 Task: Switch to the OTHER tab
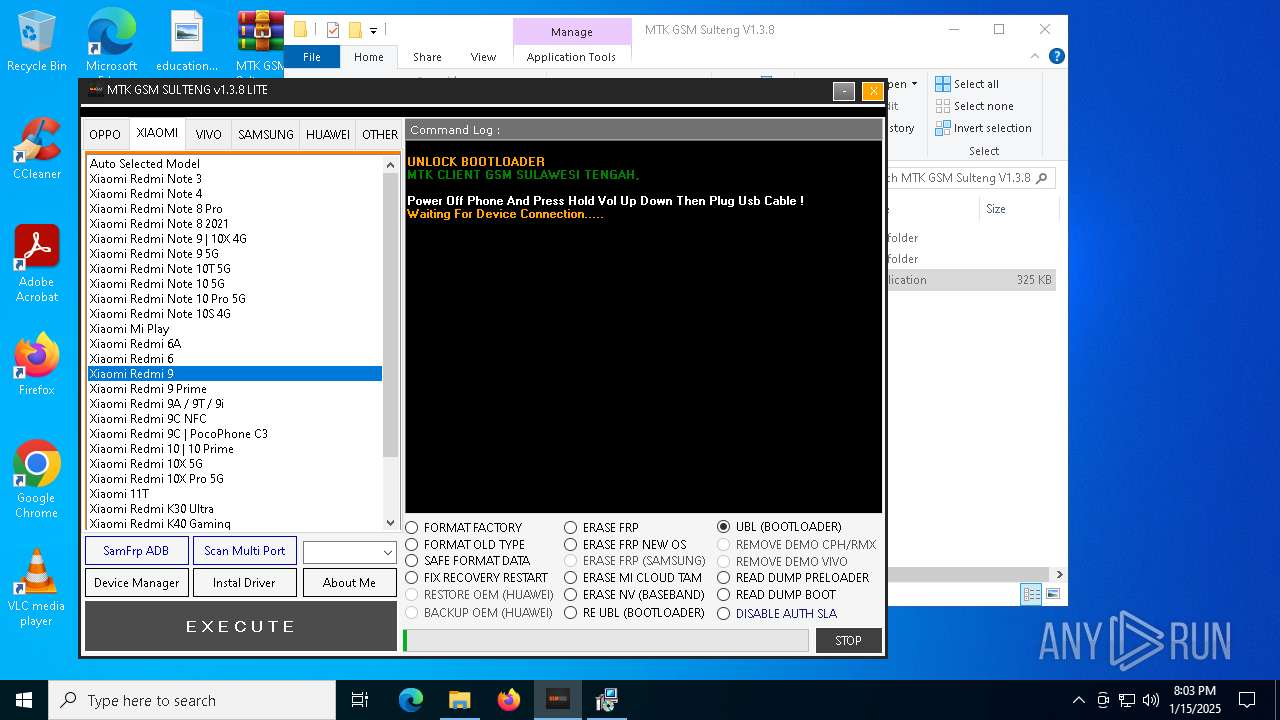pyautogui.click(x=380, y=134)
